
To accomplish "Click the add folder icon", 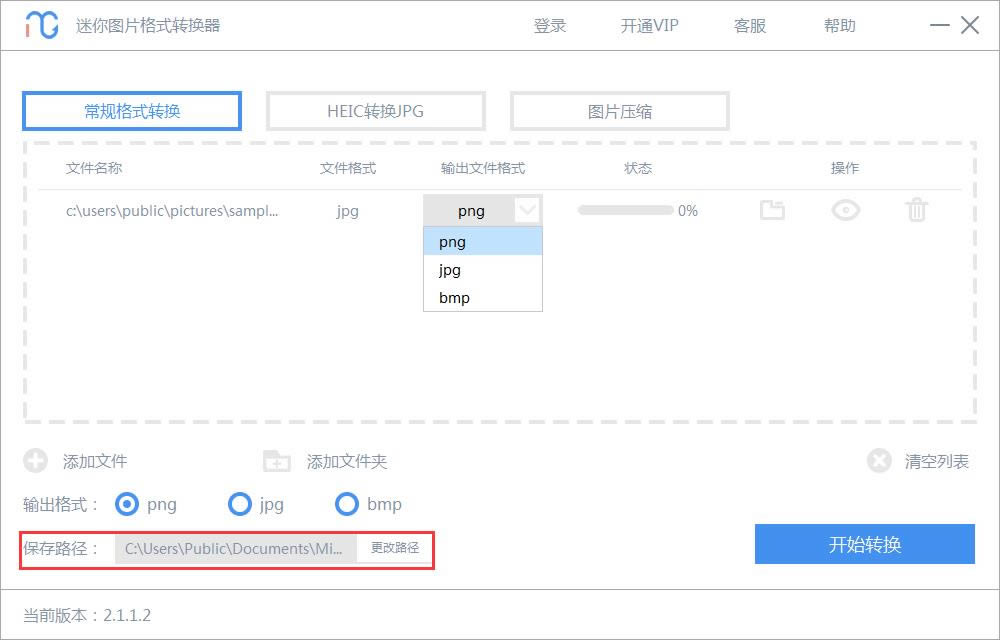I will click(277, 461).
